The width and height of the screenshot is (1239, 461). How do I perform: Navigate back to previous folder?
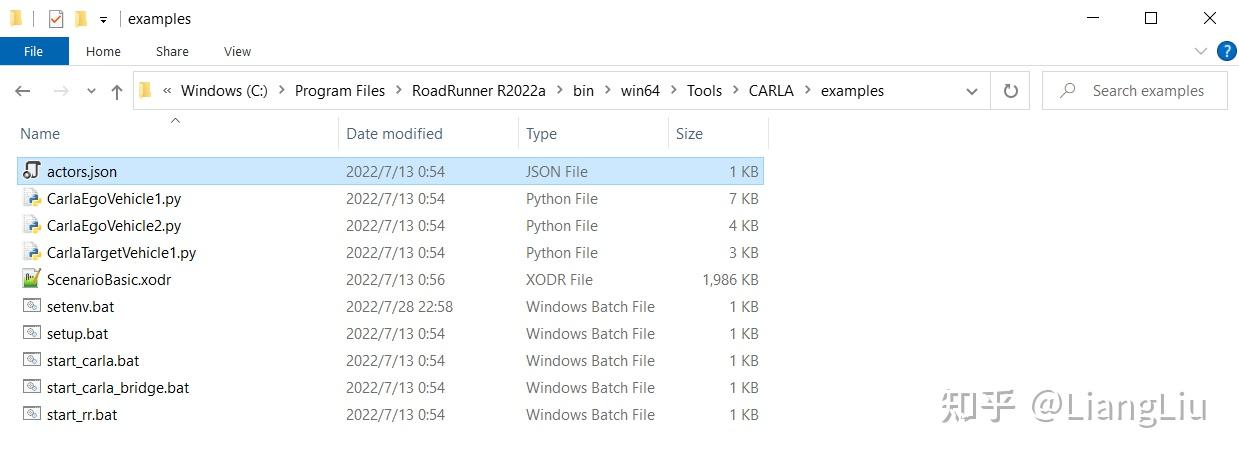23,91
